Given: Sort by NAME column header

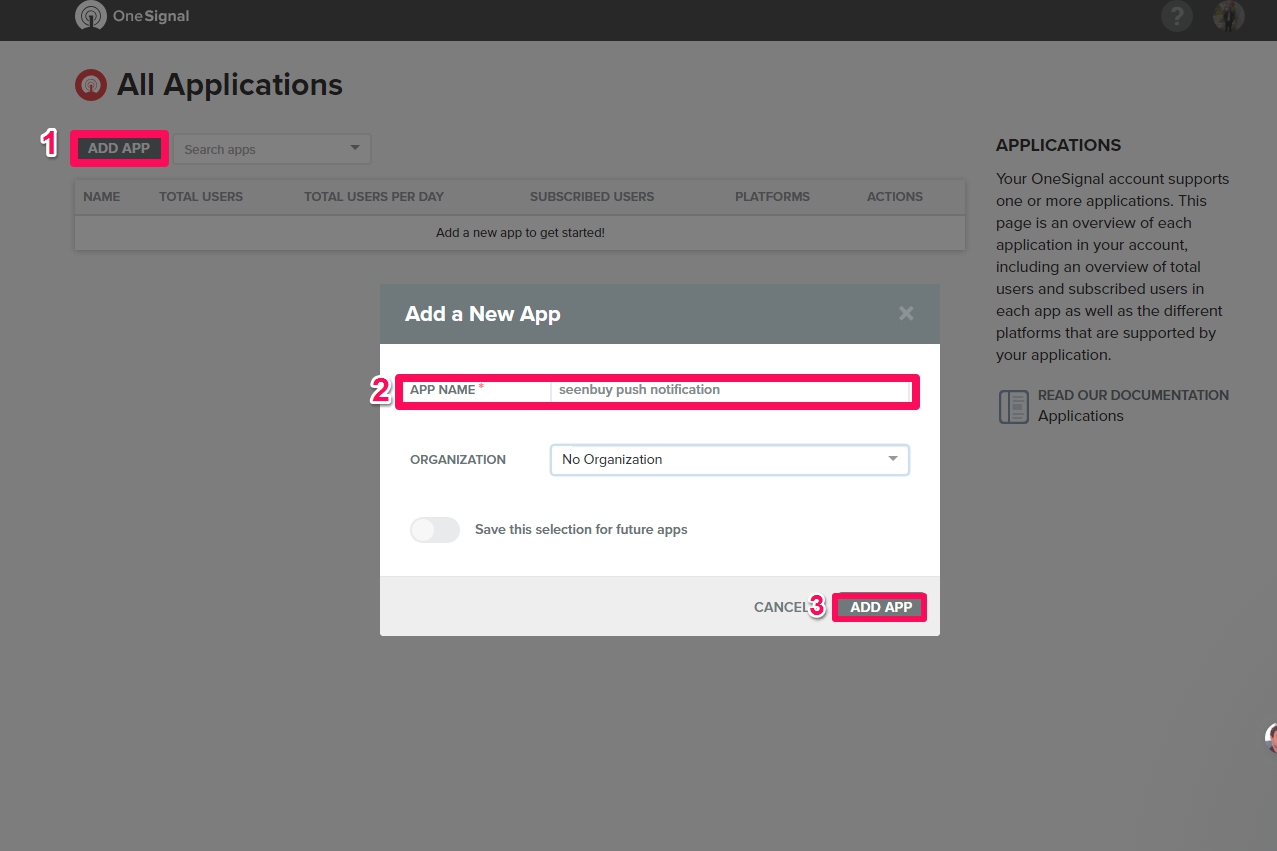Looking at the screenshot, I should coord(102,197).
